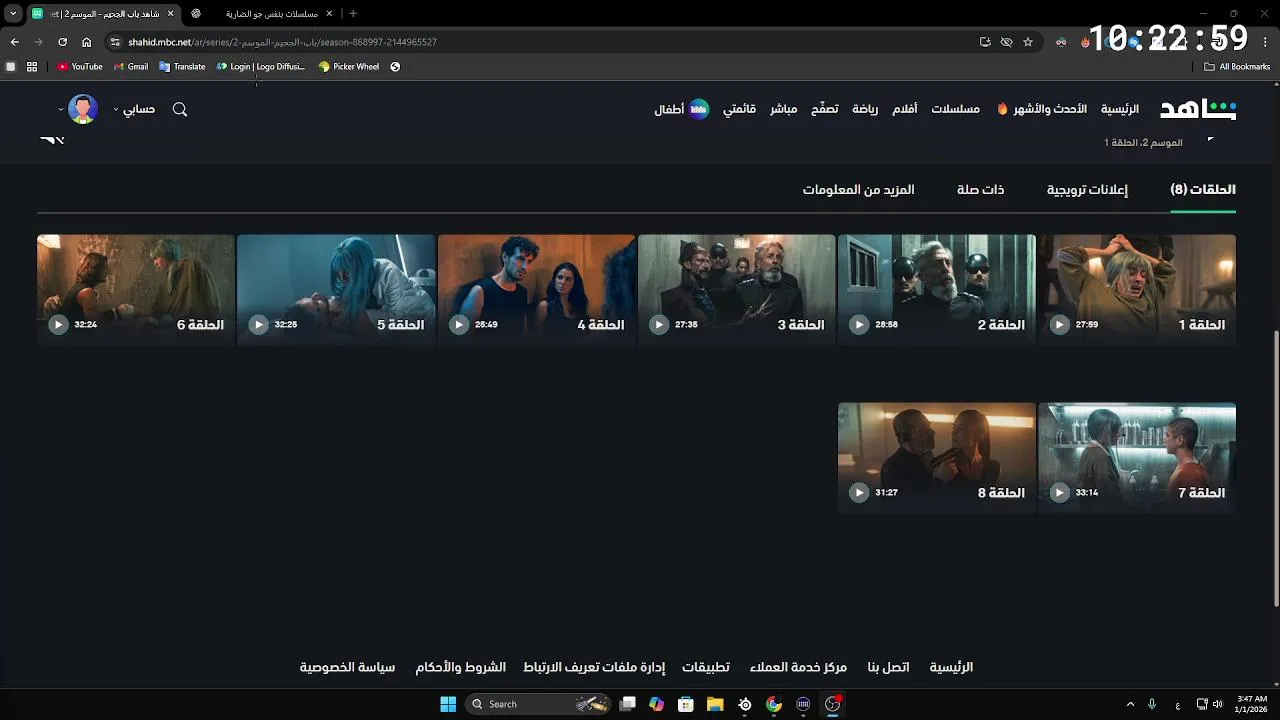This screenshot has width=1280, height=720.
Task: Switch to the مسلسلات بنفس جو الضارية browser tab
Action: [263, 13]
